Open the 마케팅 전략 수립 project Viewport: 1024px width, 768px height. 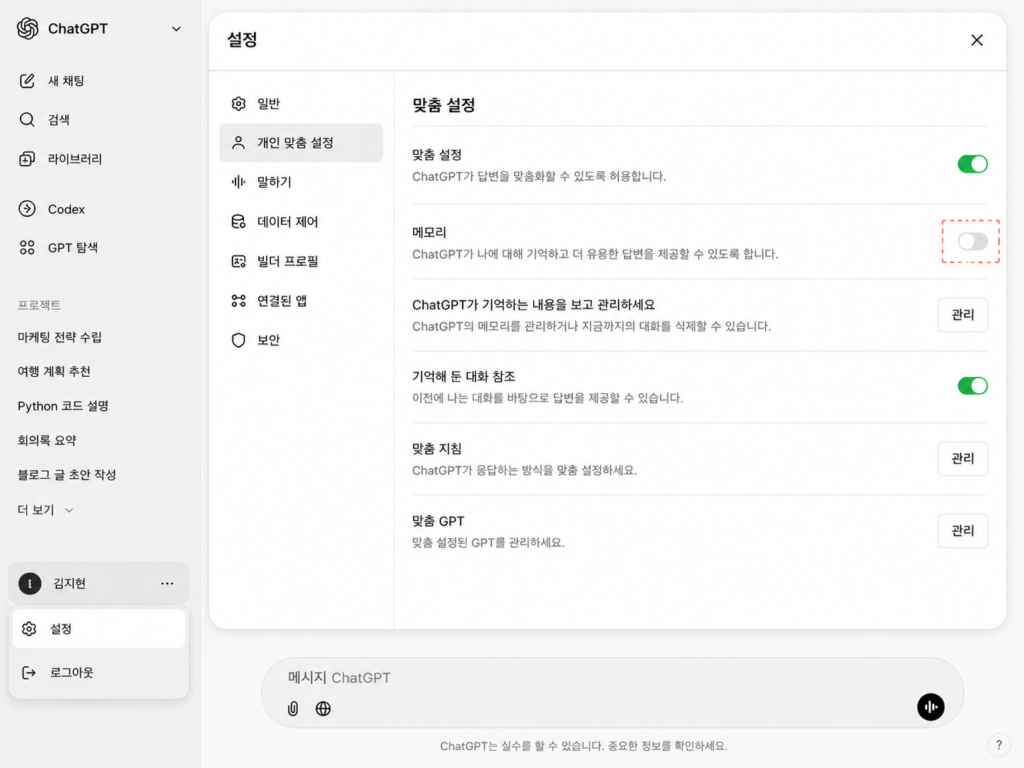[59, 337]
